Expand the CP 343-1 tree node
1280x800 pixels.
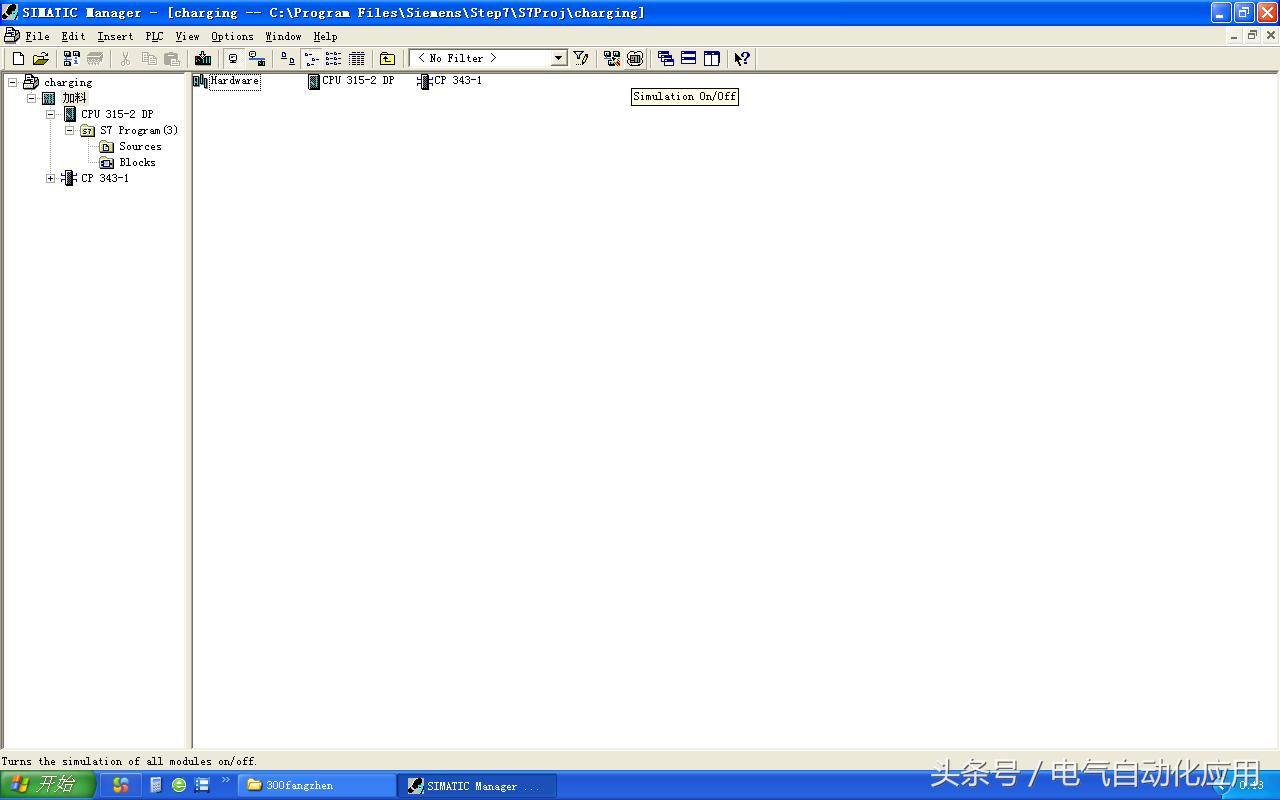(x=51, y=178)
